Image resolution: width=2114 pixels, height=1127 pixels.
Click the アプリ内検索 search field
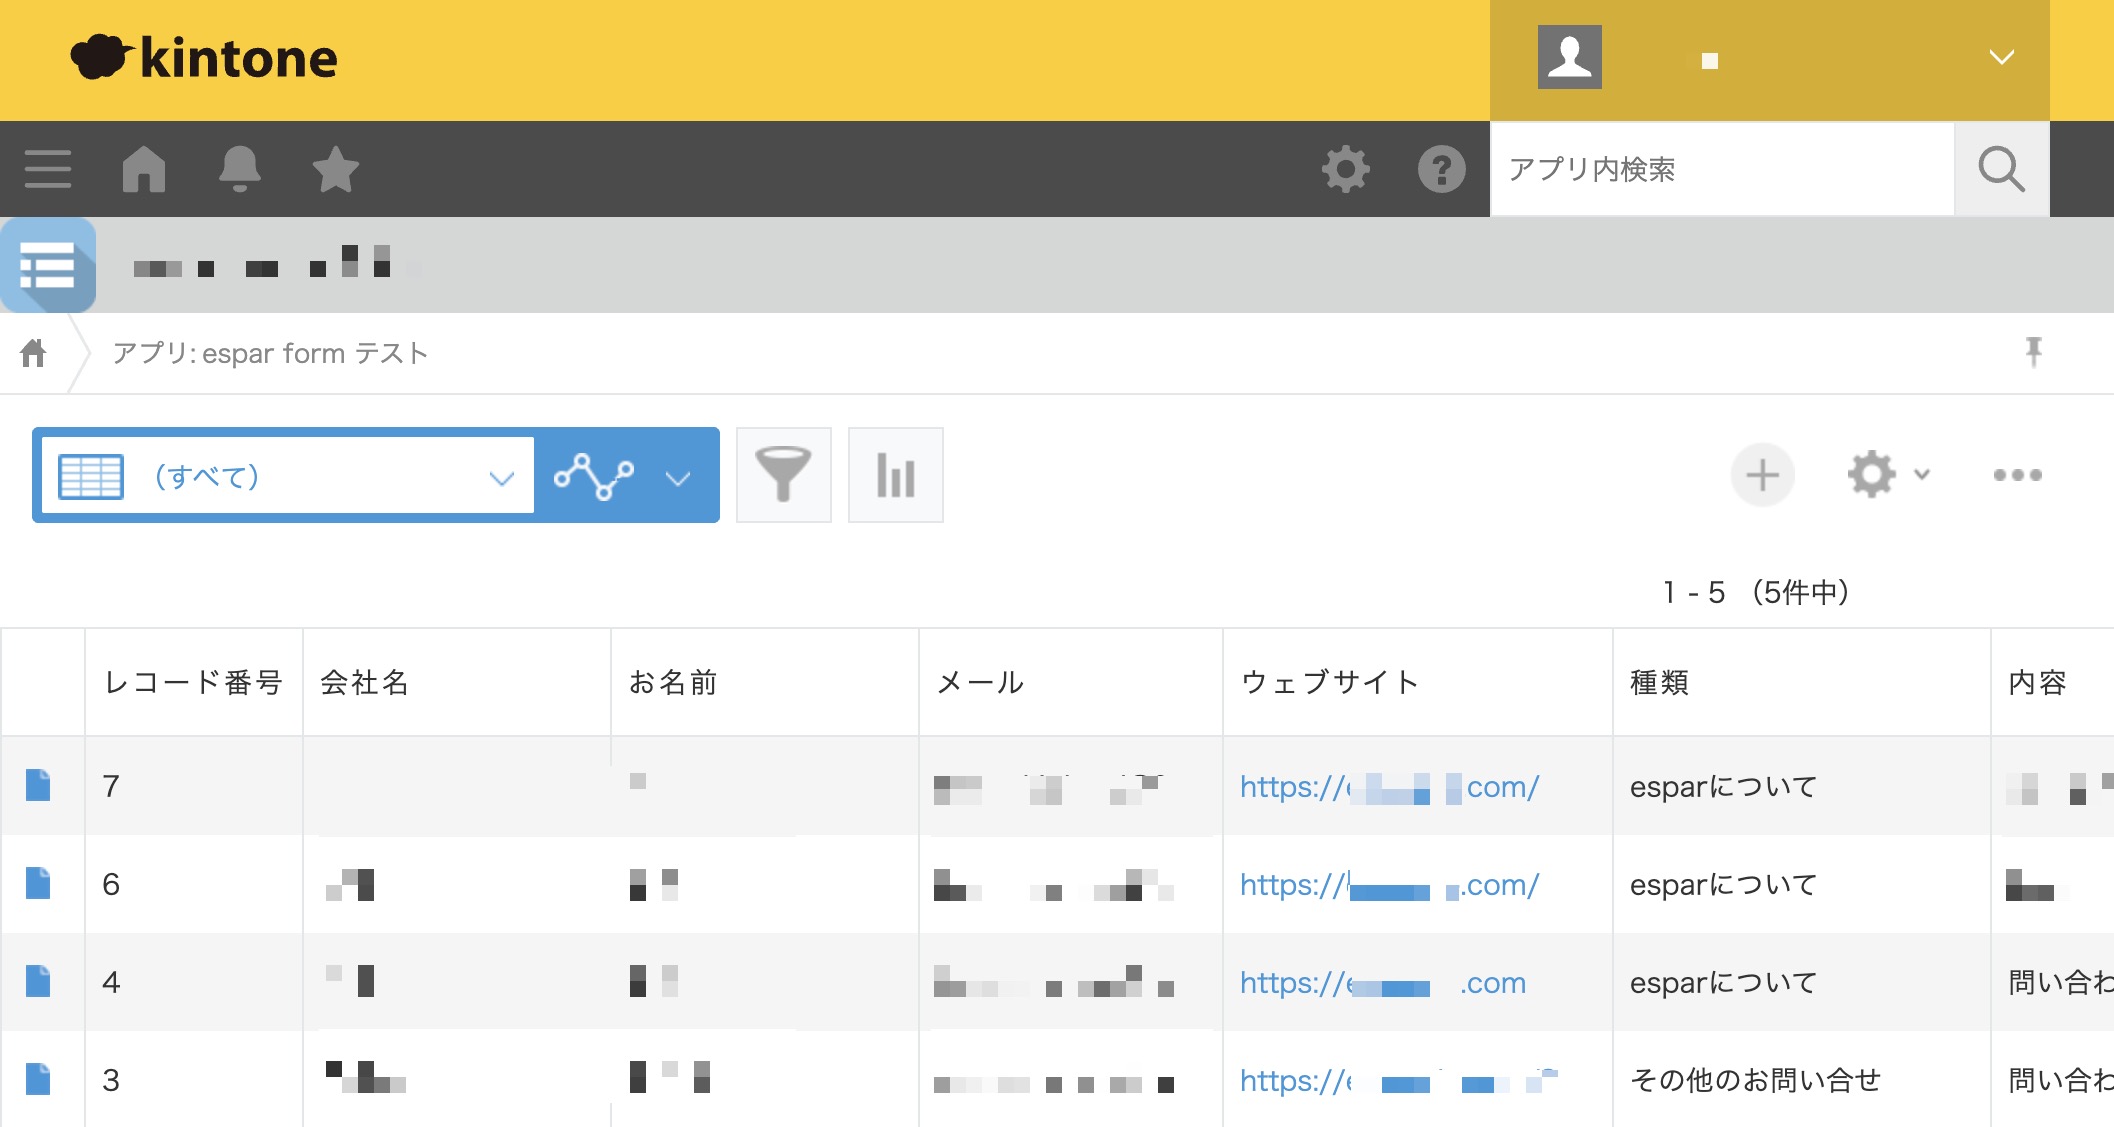click(1722, 169)
